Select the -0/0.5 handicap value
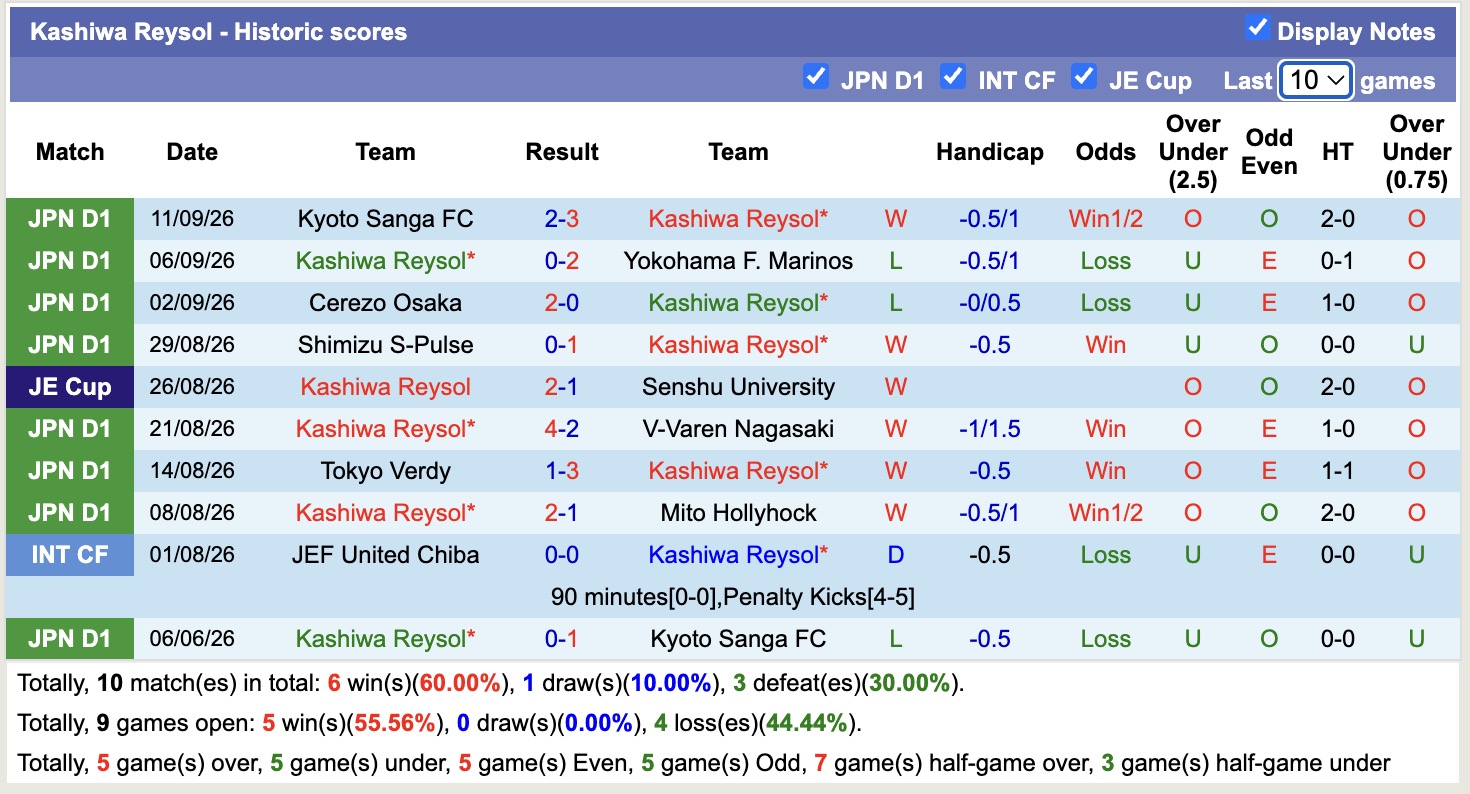The height and width of the screenshot is (794, 1470). 989,303
